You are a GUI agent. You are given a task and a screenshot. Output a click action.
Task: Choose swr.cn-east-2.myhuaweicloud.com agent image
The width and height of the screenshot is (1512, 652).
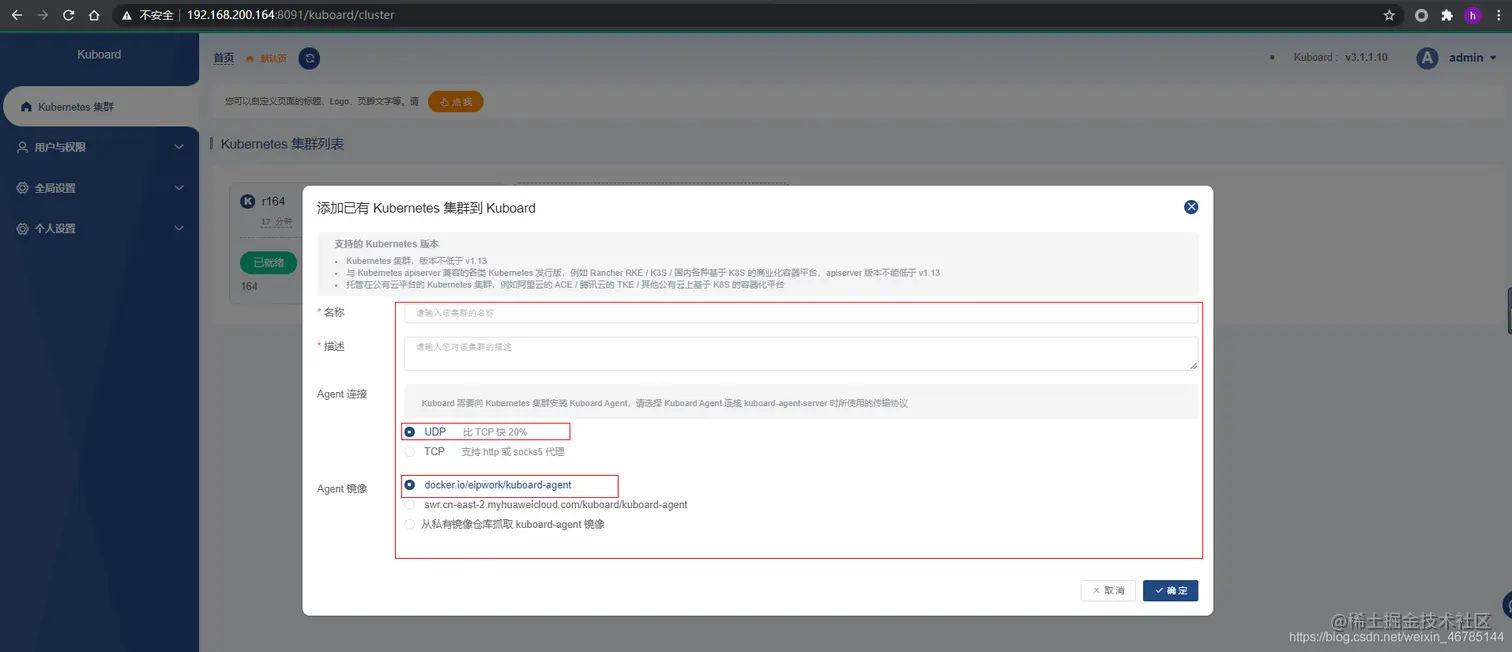coord(409,505)
